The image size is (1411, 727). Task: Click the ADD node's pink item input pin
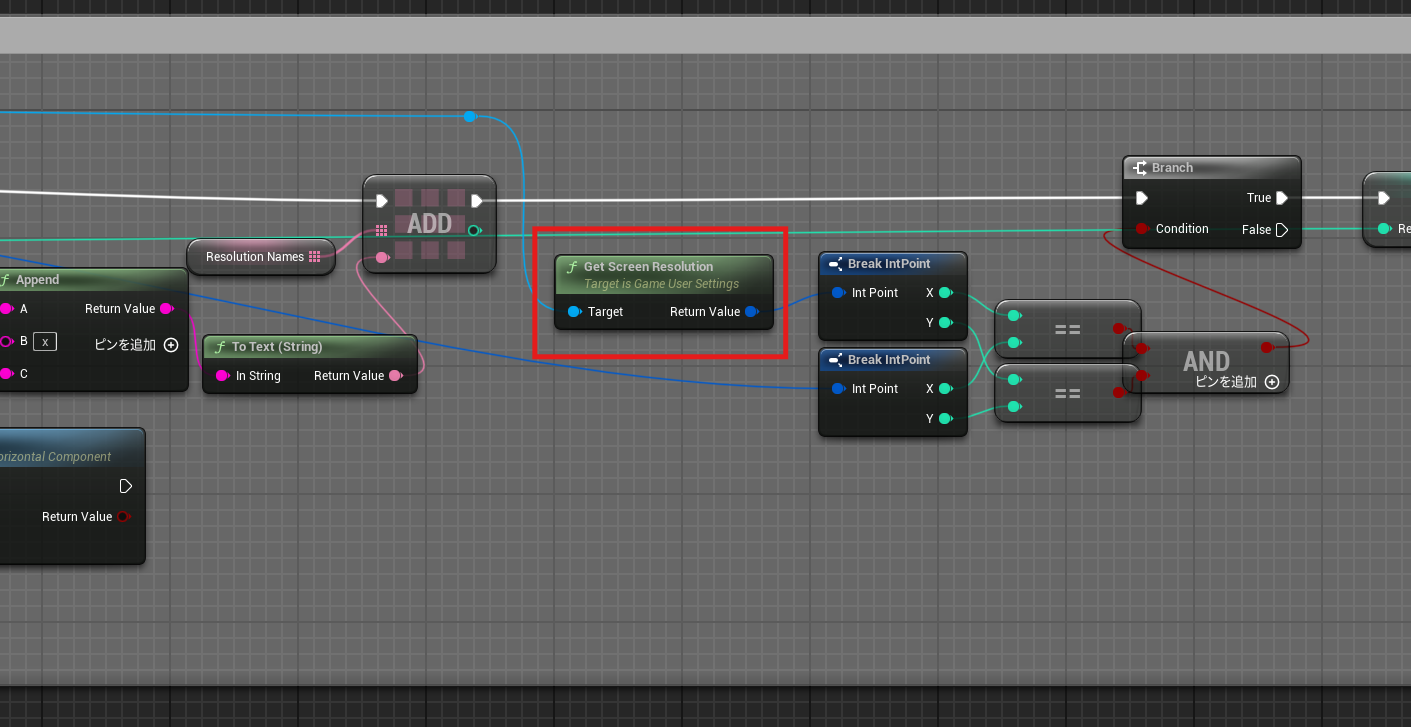(x=381, y=259)
